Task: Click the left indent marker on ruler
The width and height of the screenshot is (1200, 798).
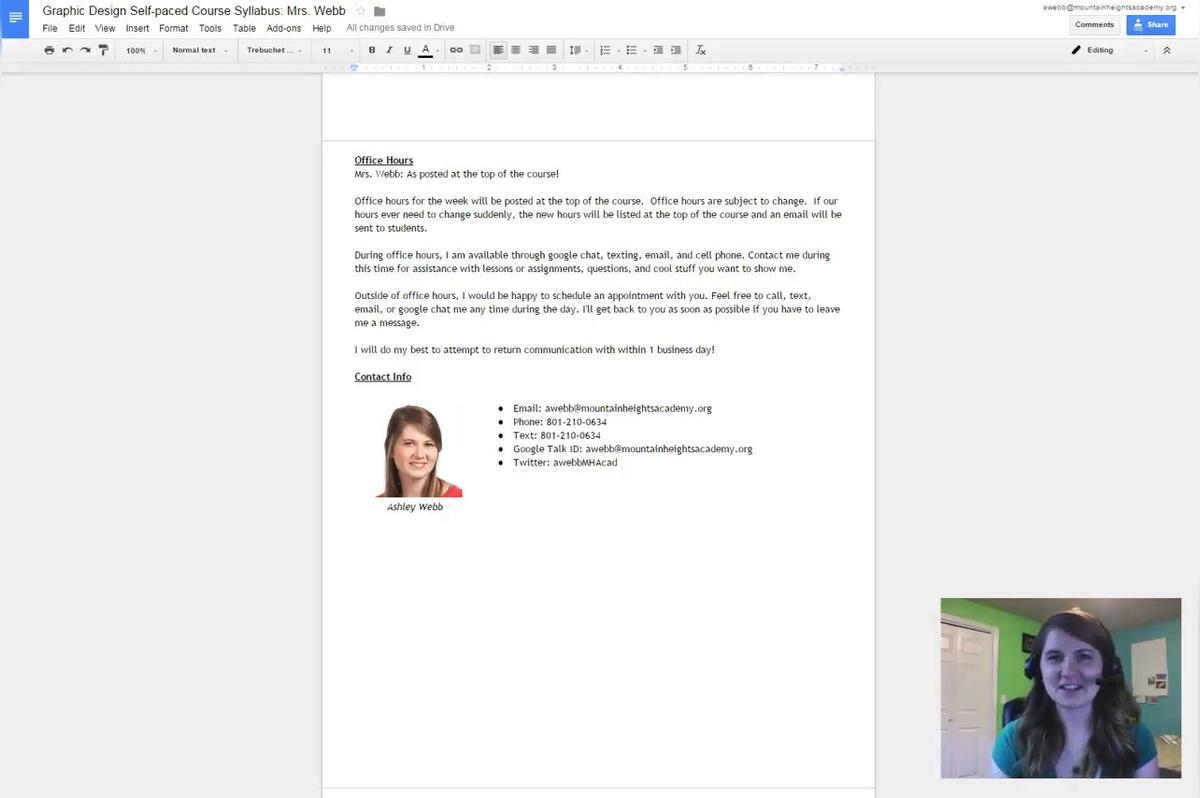Action: point(354,68)
